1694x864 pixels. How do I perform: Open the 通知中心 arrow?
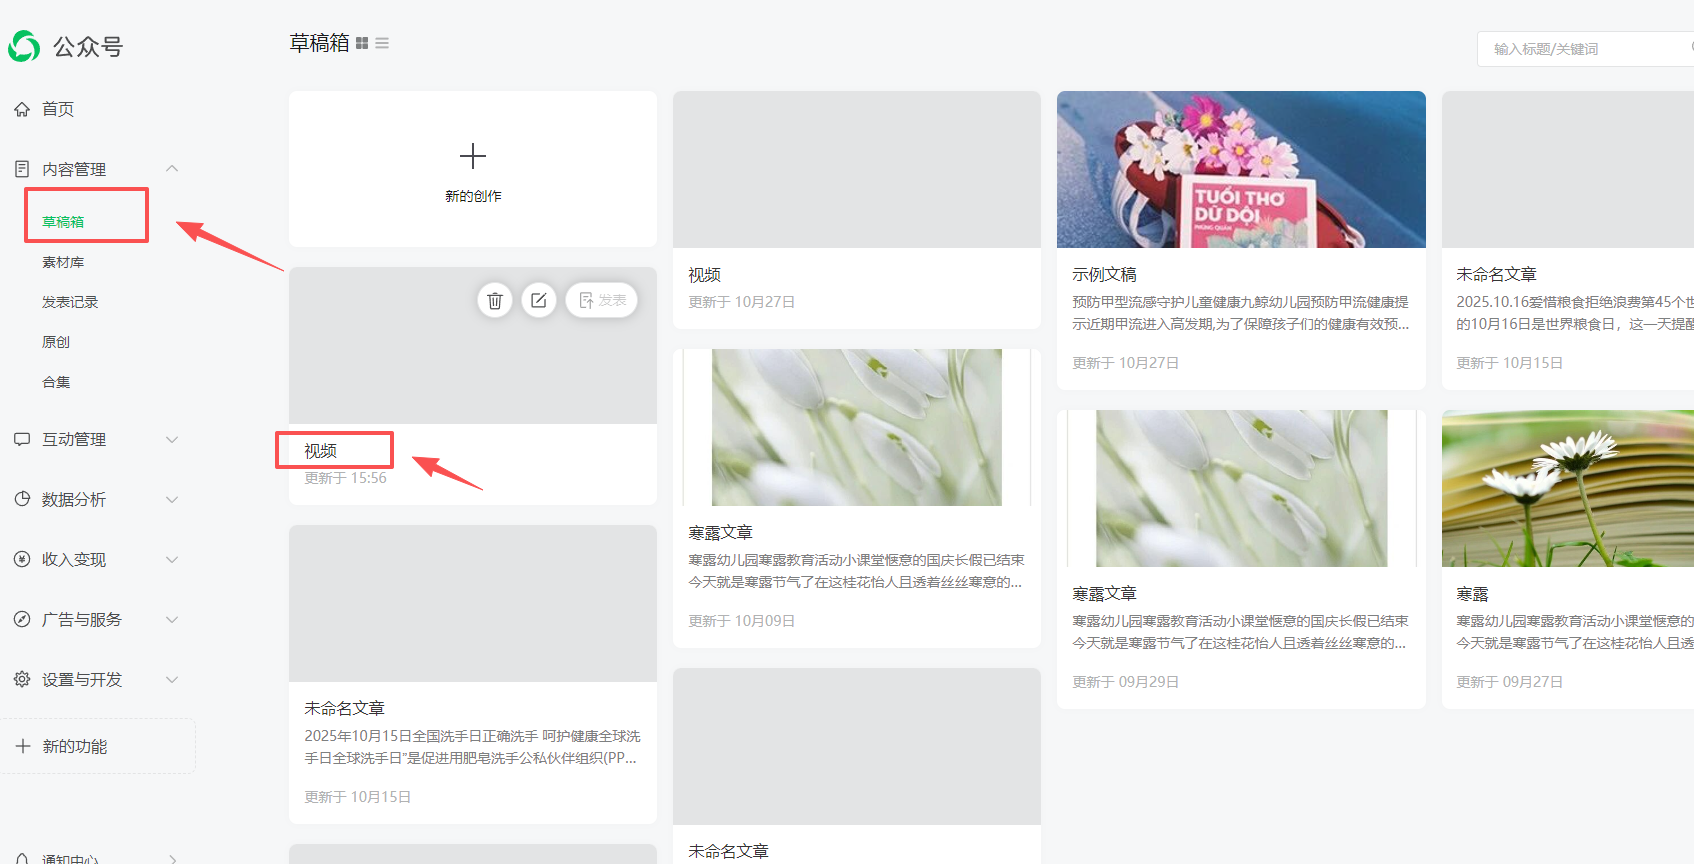[172, 858]
